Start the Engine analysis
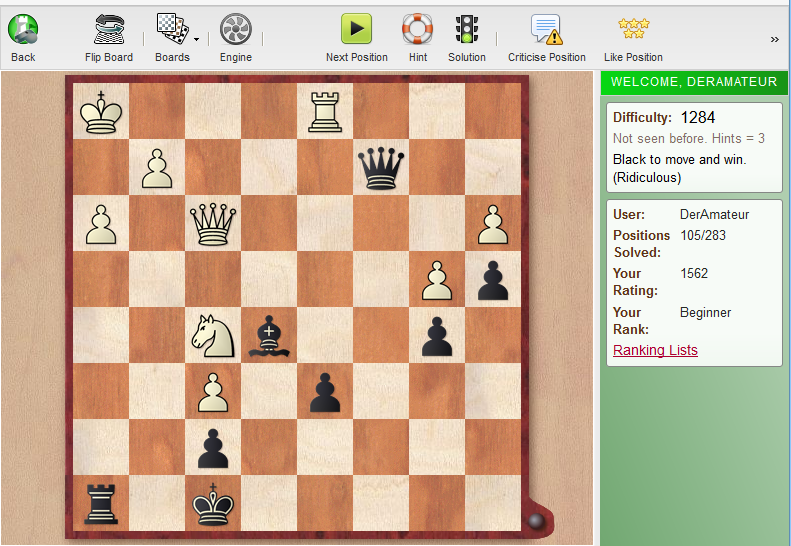The image size is (791, 546). 236,30
